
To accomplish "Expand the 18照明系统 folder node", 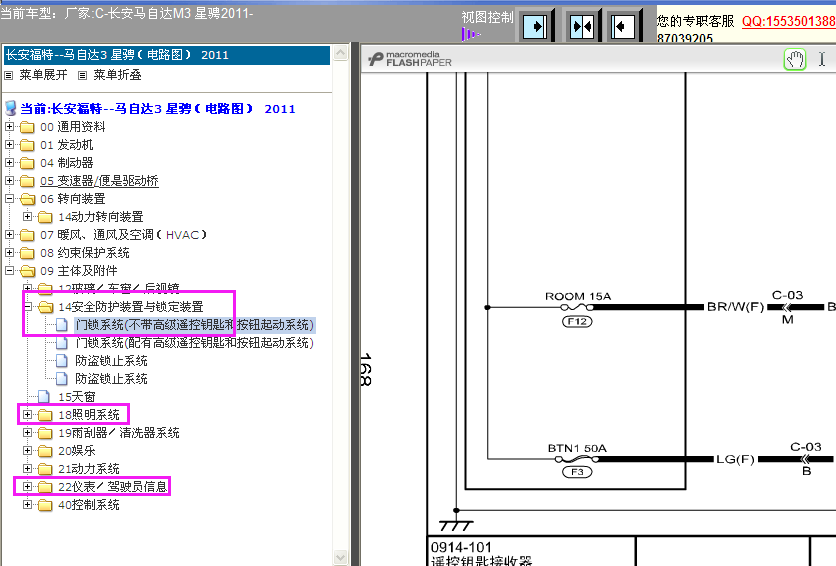I will click(28, 415).
